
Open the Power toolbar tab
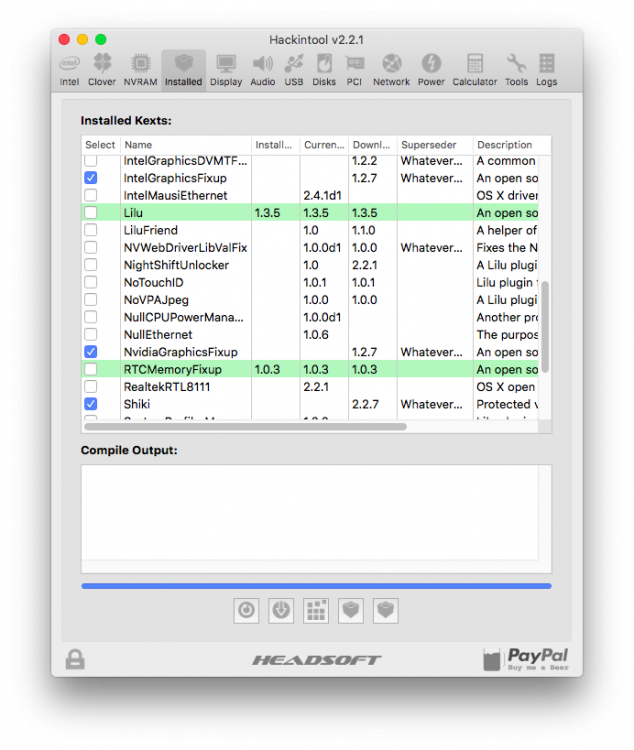pos(431,70)
